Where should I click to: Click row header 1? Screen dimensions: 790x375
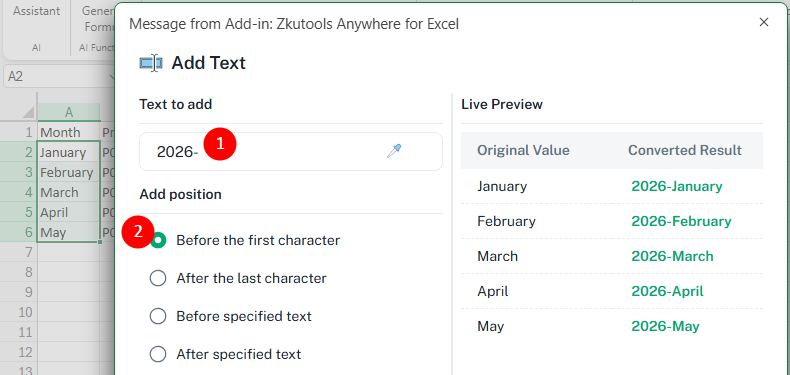pos(19,132)
